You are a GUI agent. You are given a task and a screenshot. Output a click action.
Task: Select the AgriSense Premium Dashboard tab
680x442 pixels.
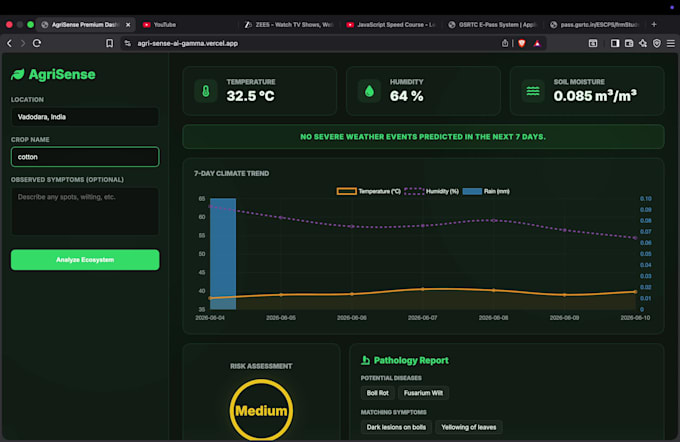[85, 25]
